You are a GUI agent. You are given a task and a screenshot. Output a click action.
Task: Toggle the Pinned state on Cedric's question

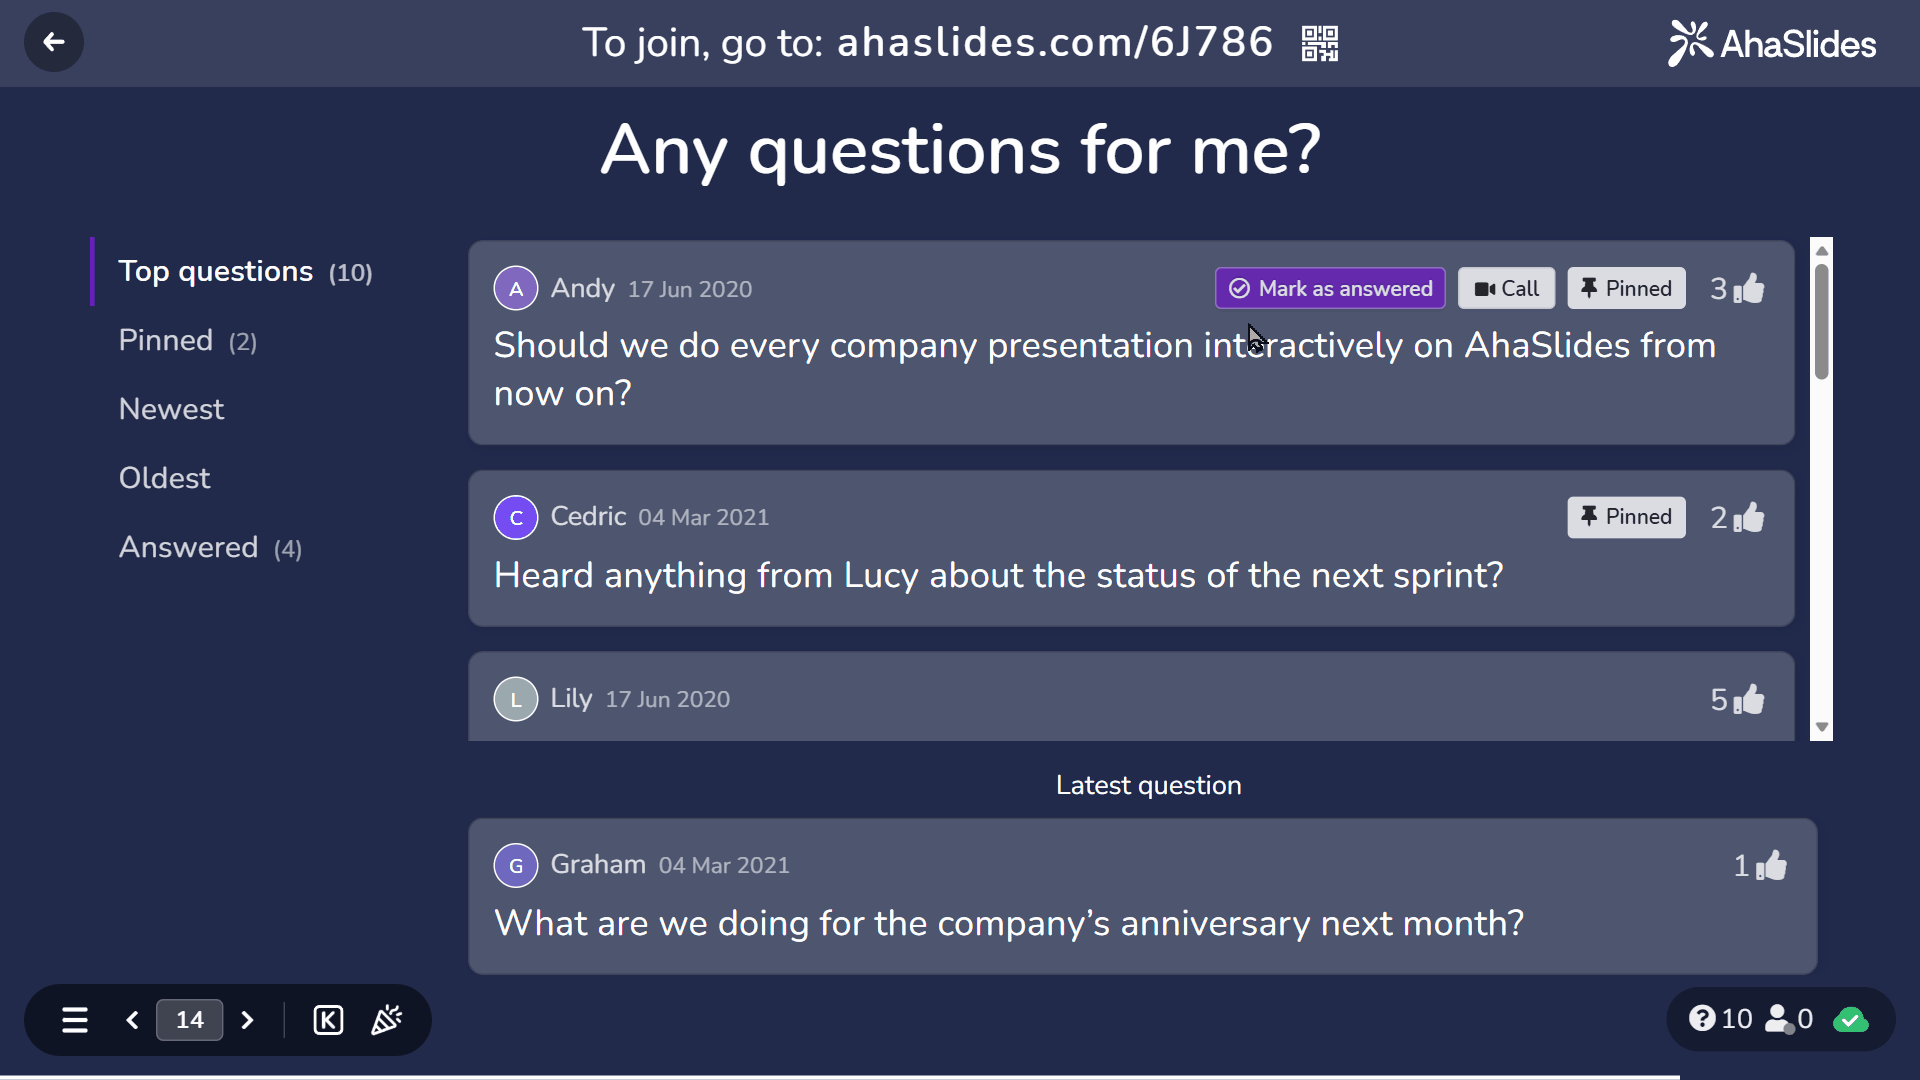(1626, 517)
